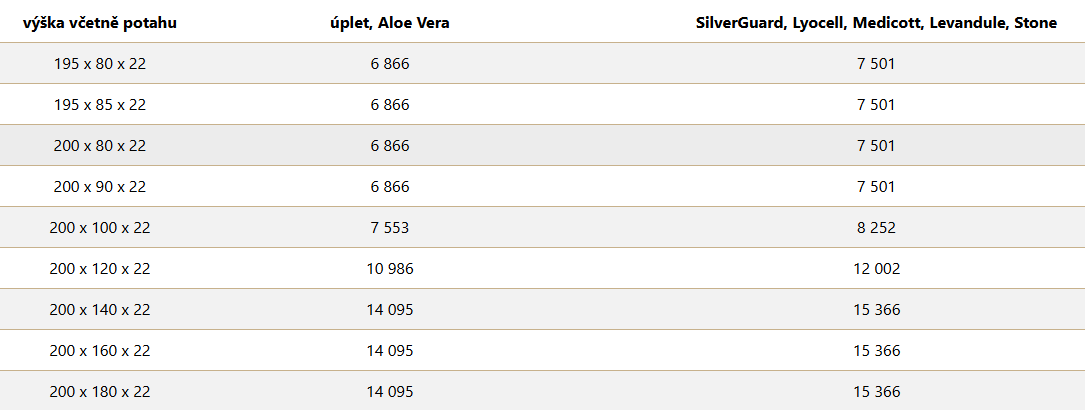The image size is (1085, 410).
Task: Click the 195 x 85 x 22 size cell
Action: pos(100,104)
